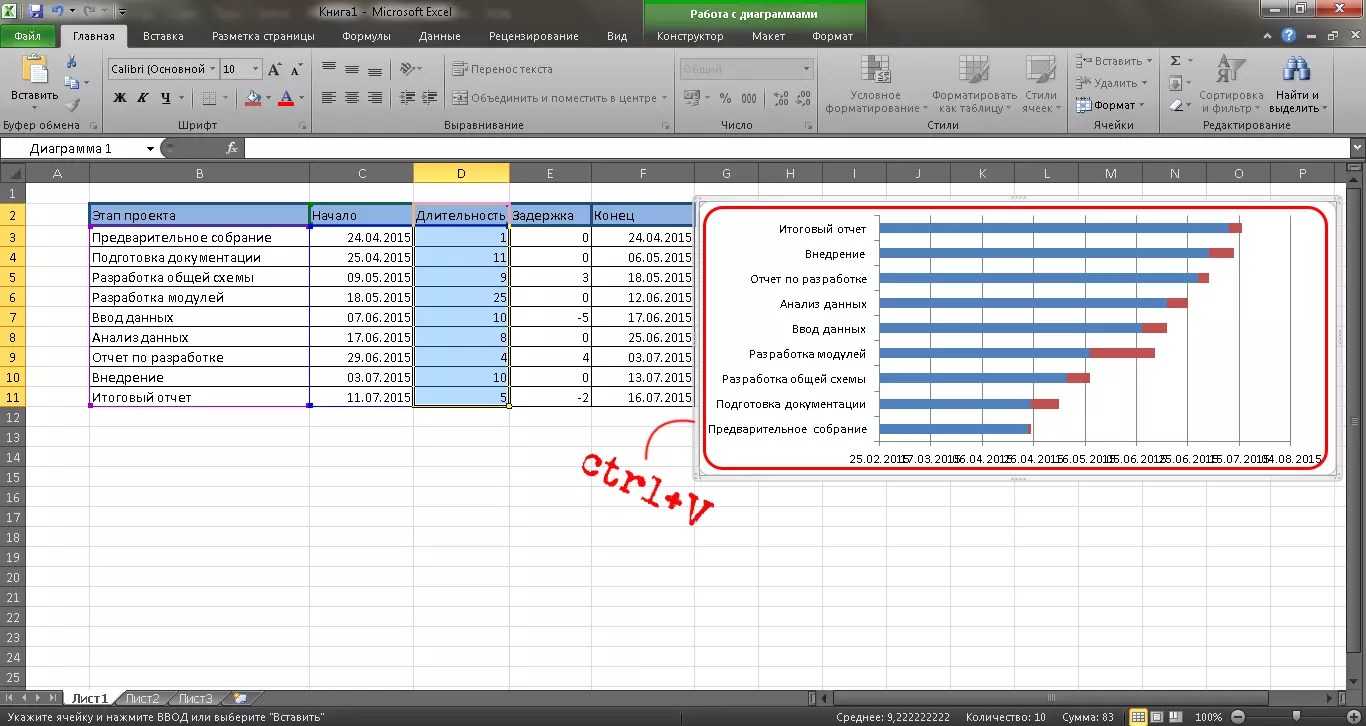Screen dimensions: 1366x726
Task: Open the font name Calibri dropdown
Action: coord(212,69)
